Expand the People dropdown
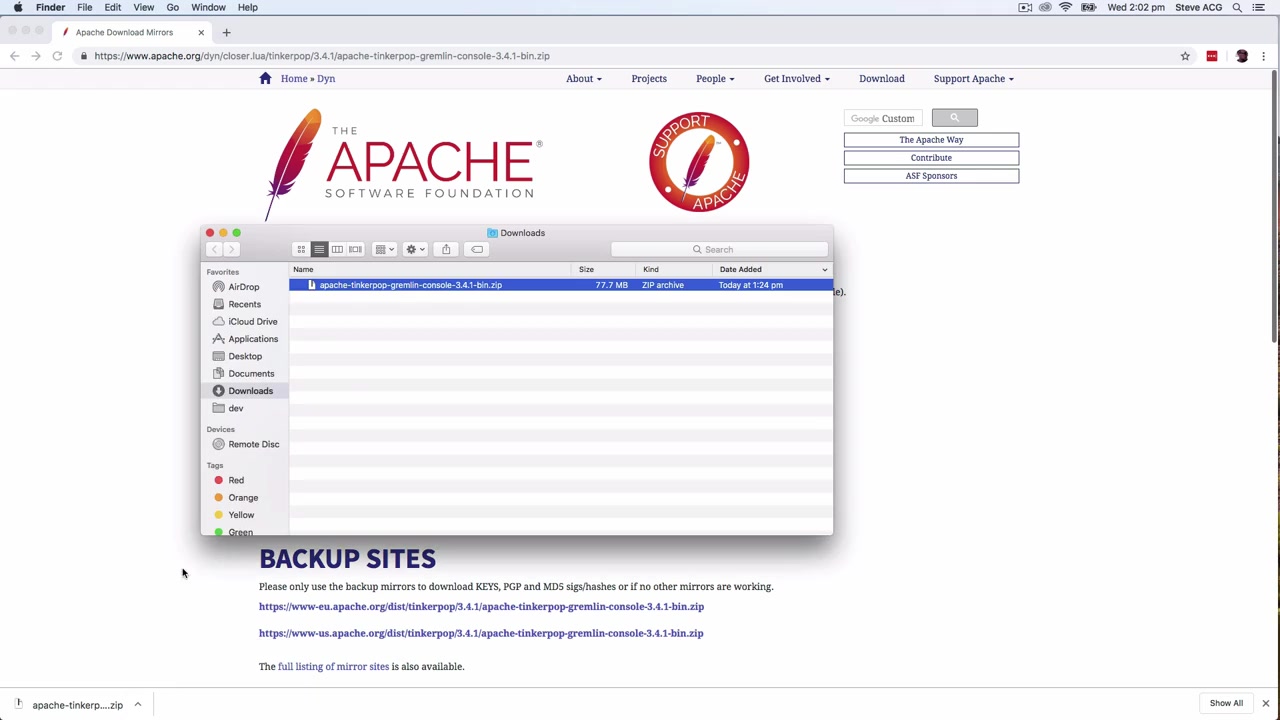The width and height of the screenshot is (1280, 720). (715, 78)
